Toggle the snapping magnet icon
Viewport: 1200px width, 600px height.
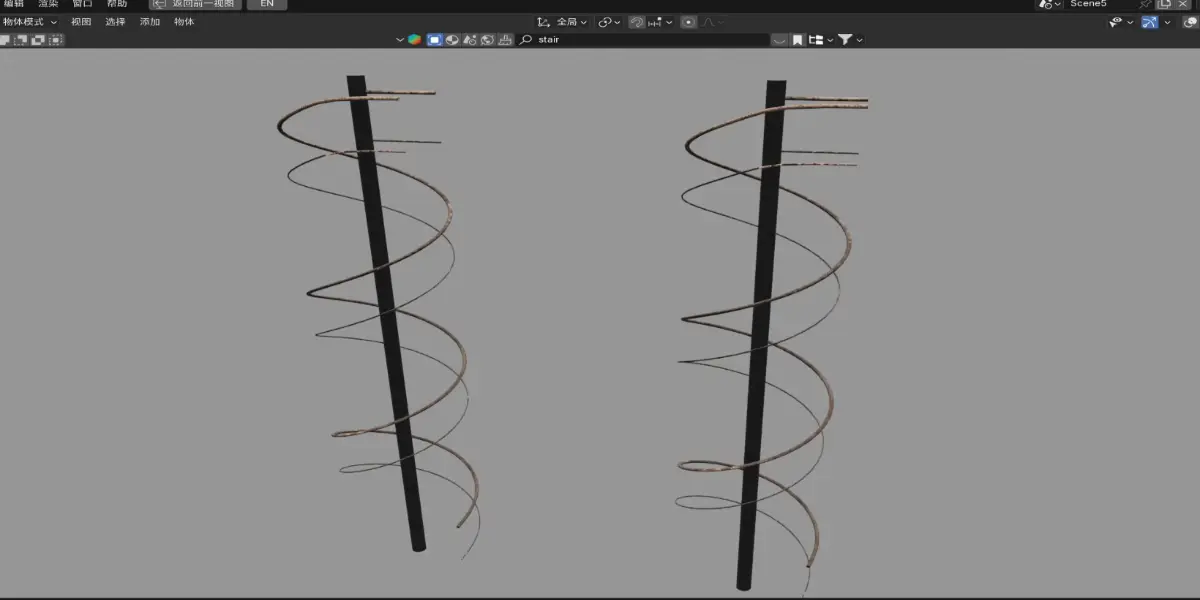click(636, 22)
